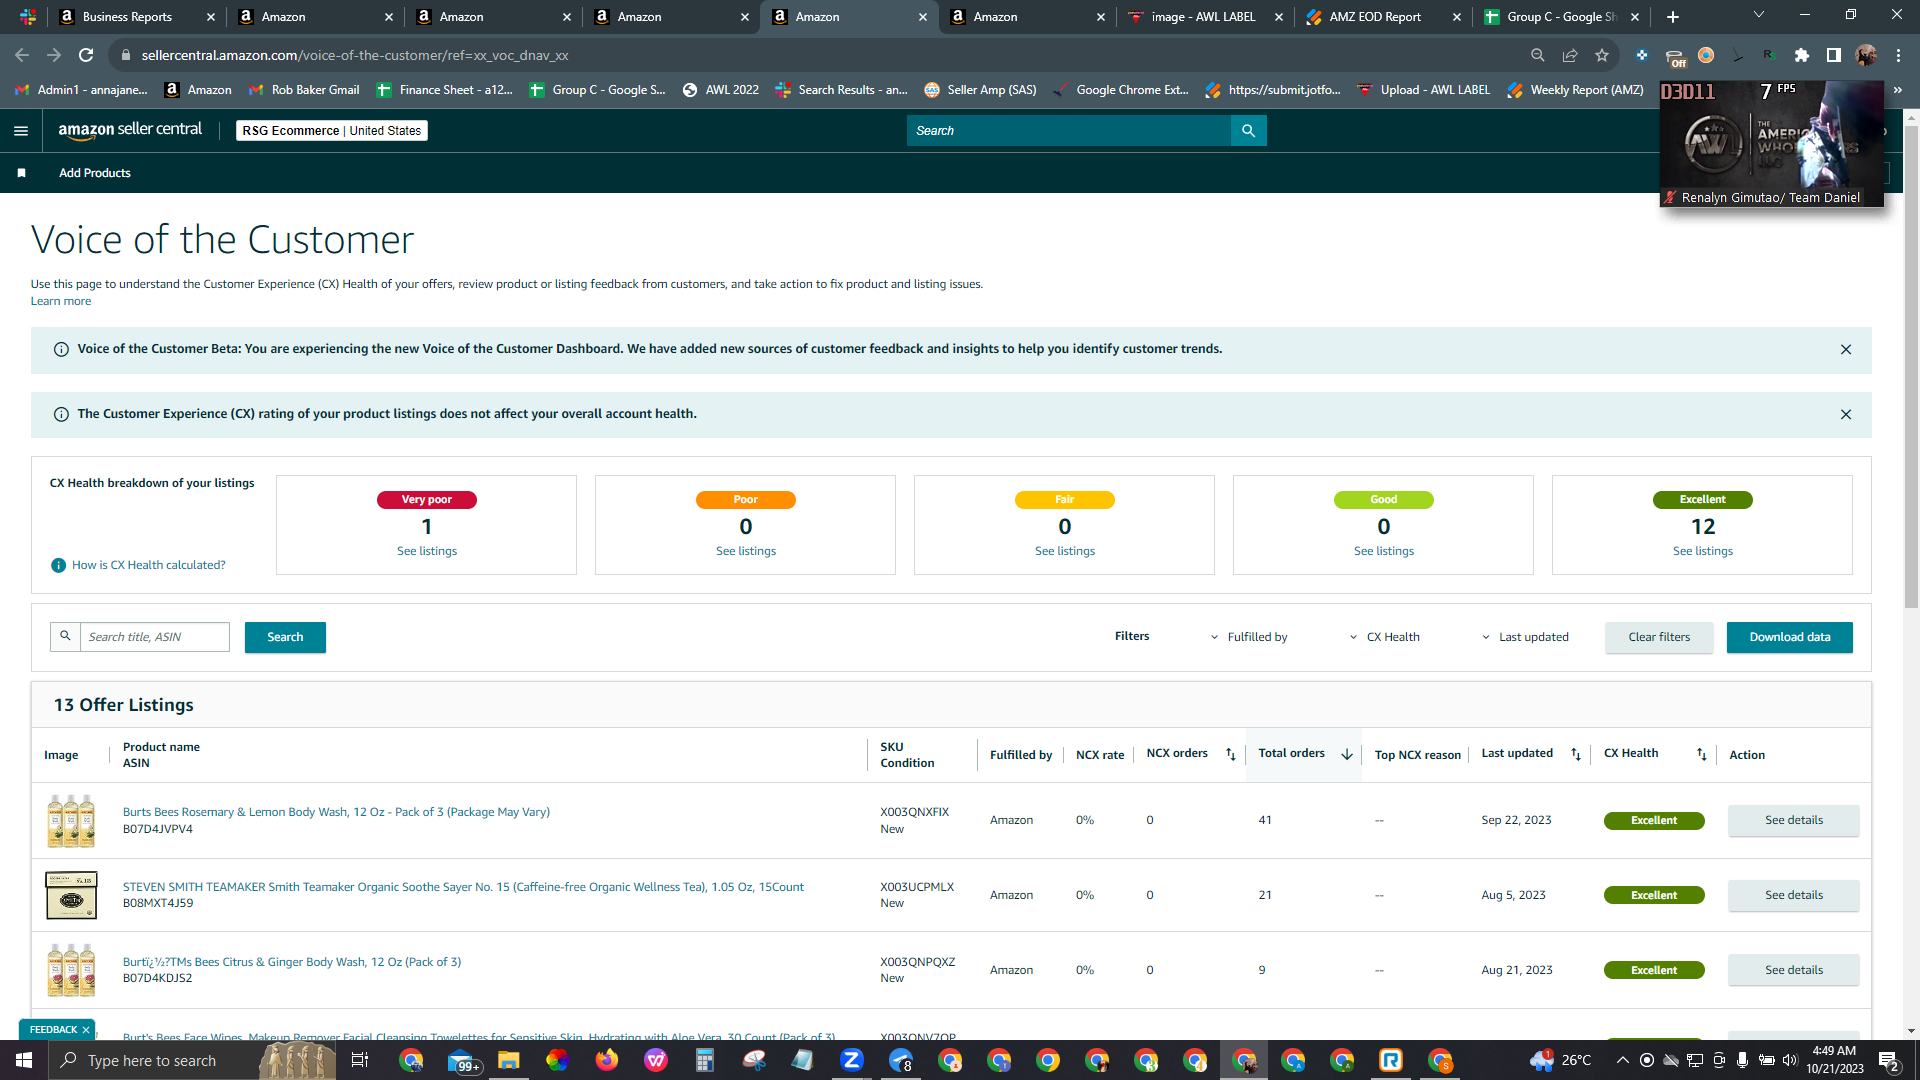See listings under Very poor
The image size is (1920, 1080).
coord(427,552)
